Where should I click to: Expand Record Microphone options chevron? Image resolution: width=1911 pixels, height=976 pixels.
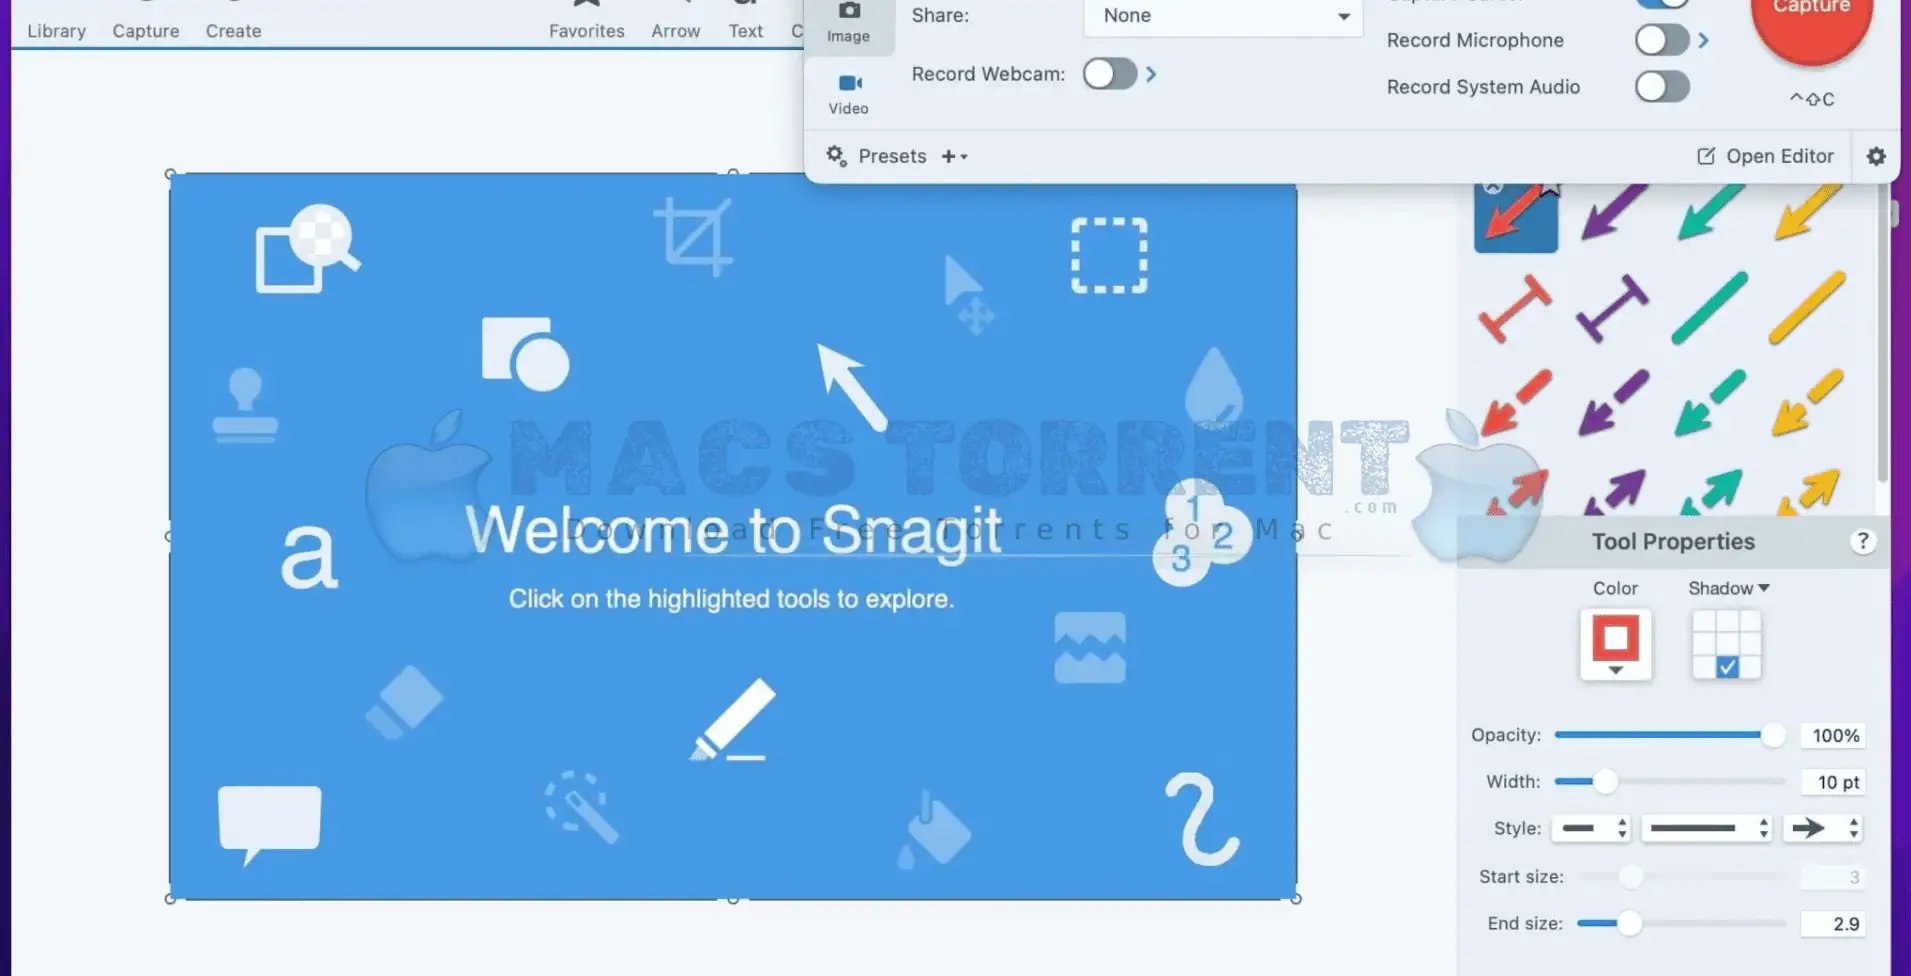[x=1703, y=40]
